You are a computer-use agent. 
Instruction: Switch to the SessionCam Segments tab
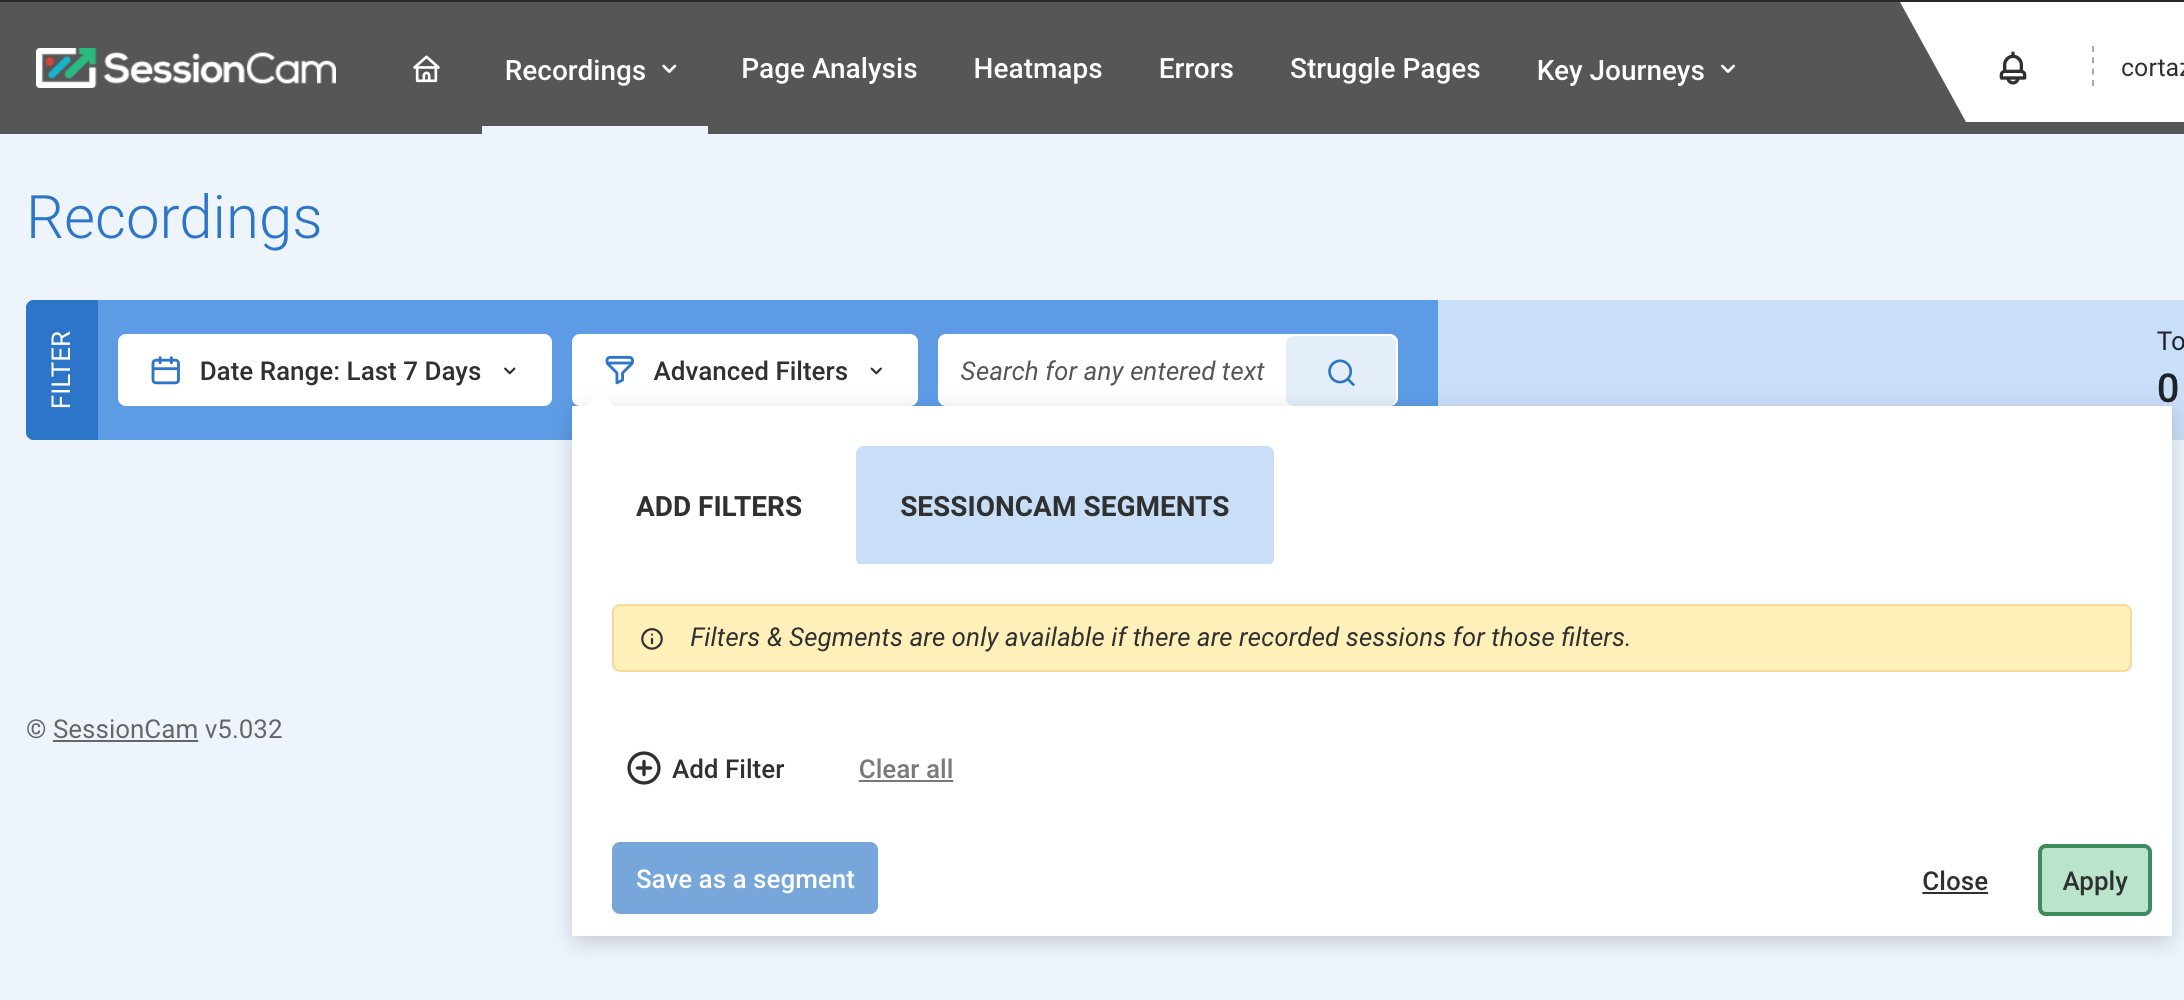(x=1064, y=506)
